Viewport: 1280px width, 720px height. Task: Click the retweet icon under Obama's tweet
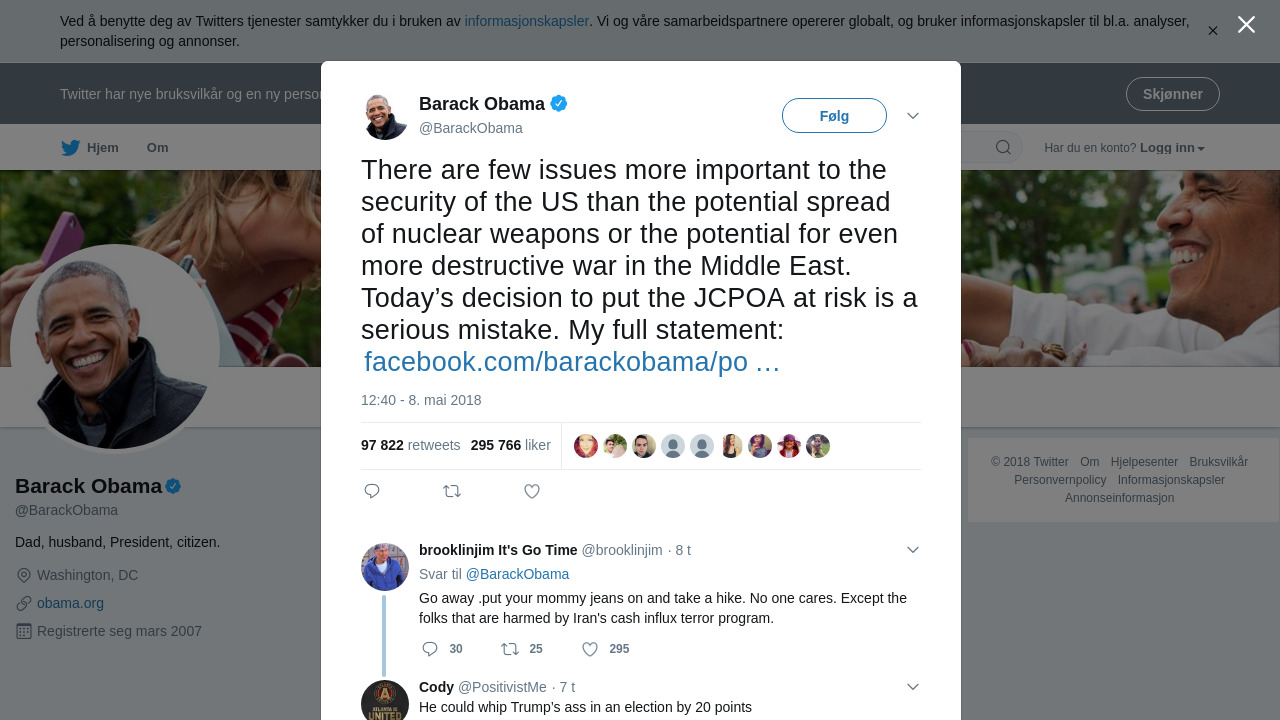point(452,491)
